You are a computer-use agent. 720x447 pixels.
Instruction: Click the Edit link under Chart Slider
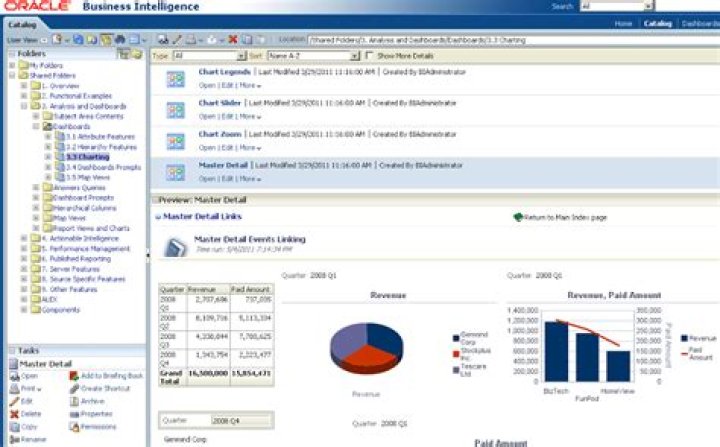[227, 117]
